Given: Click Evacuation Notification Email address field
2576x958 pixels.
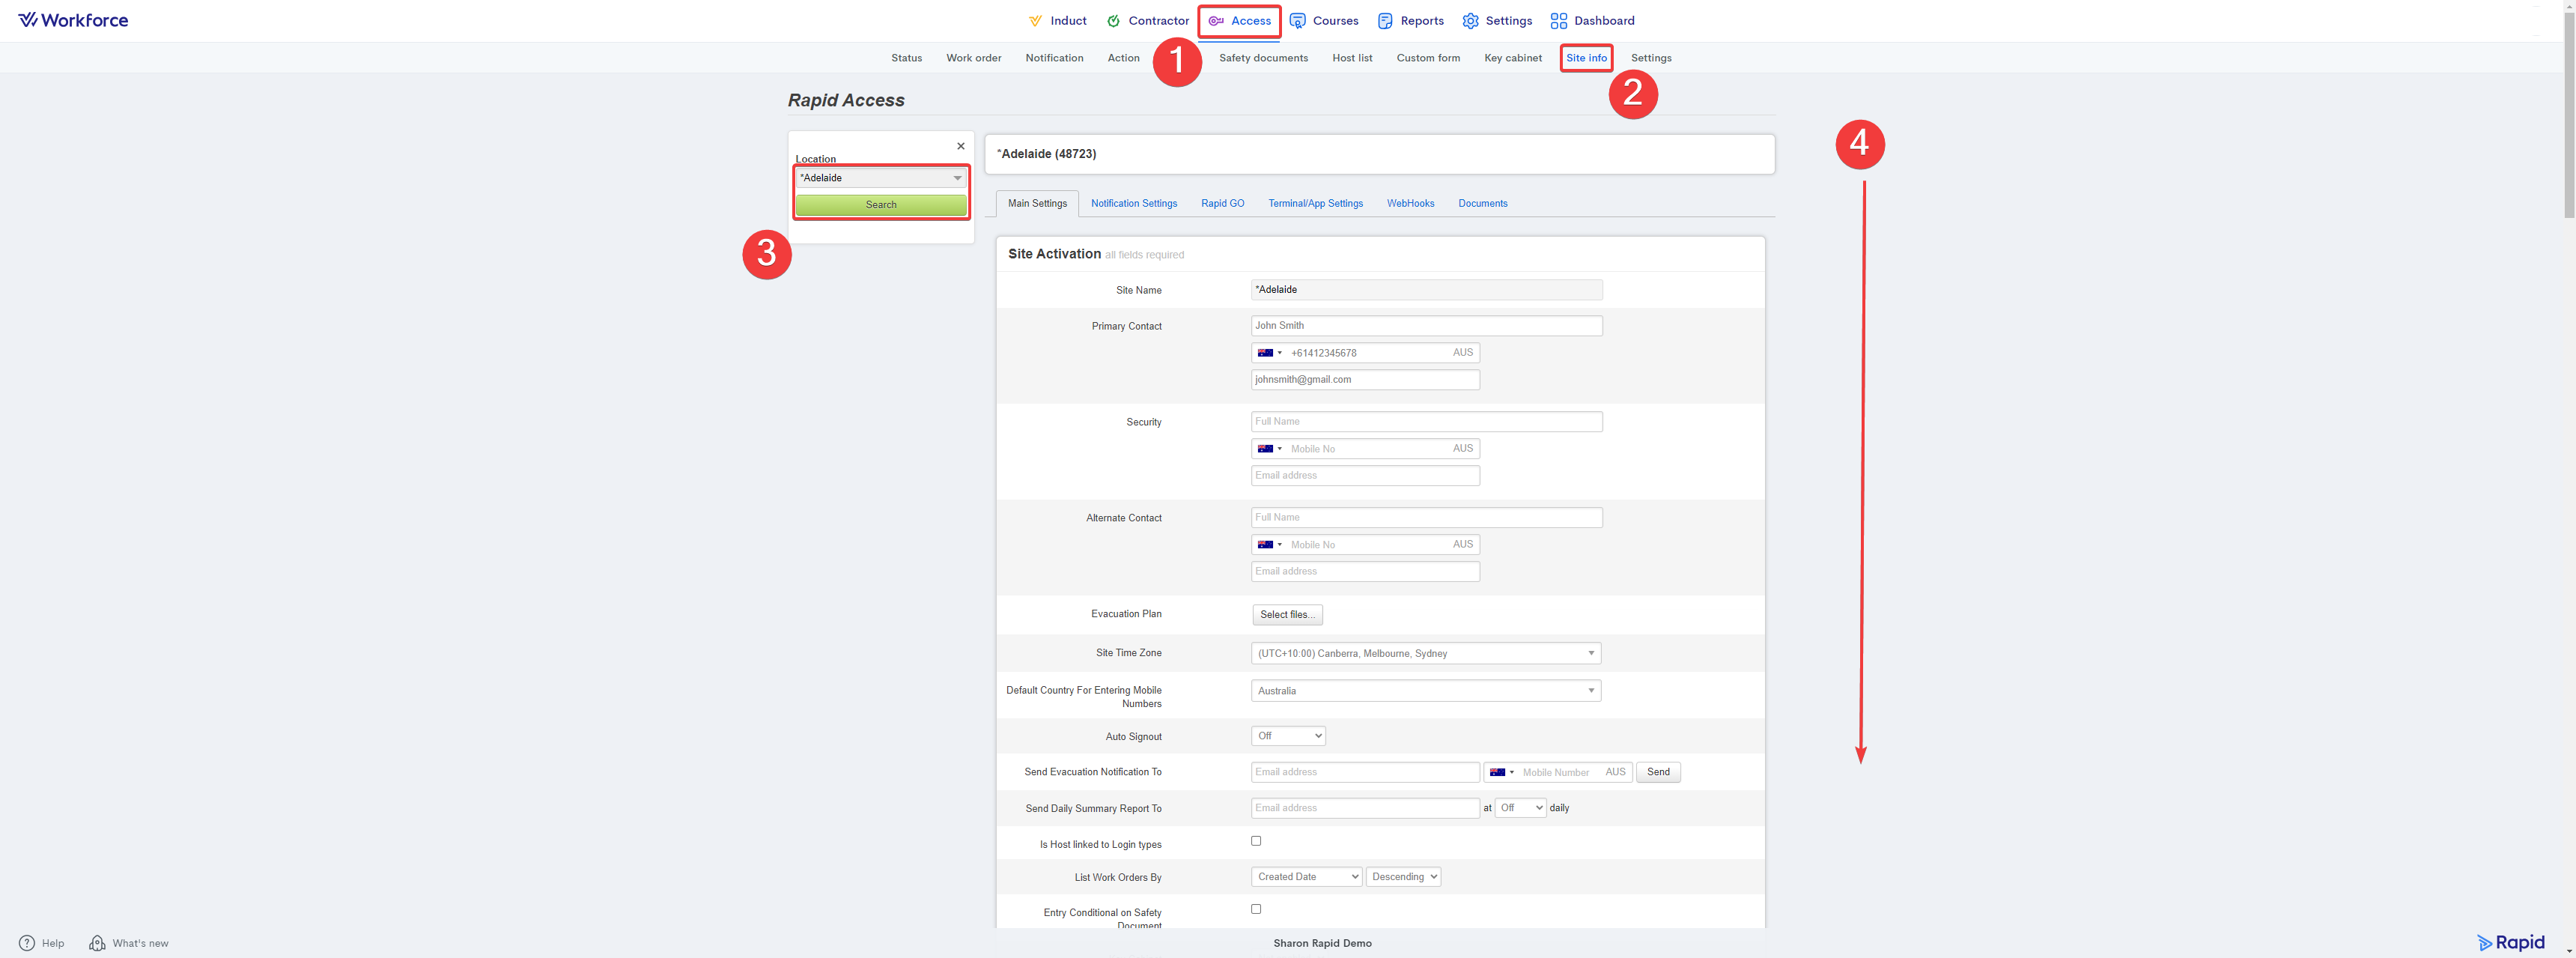Looking at the screenshot, I should point(1365,772).
